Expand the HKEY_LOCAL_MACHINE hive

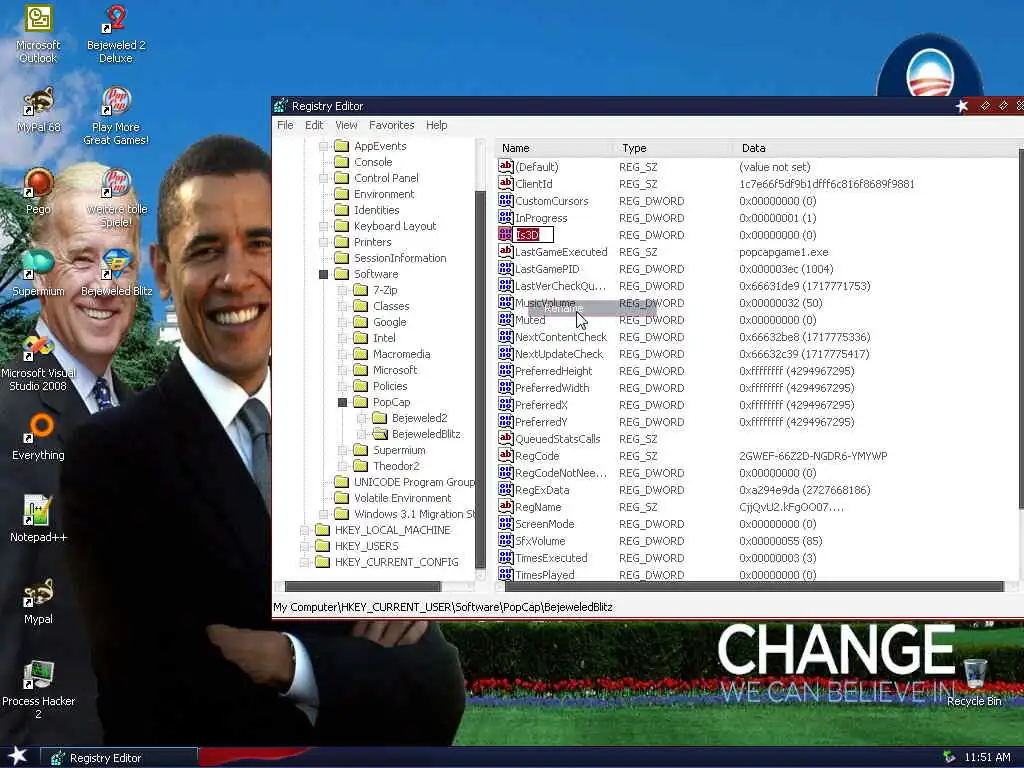[x=304, y=530]
